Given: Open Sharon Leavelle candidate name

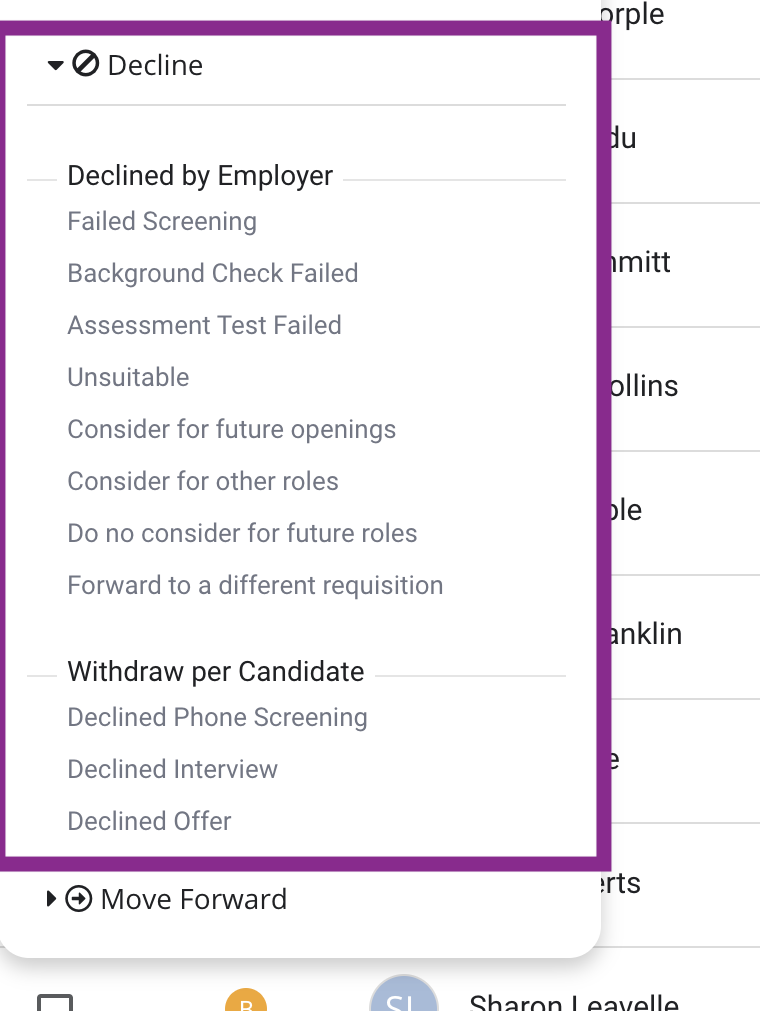Looking at the screenshot, I should (x=574, y=1001).
